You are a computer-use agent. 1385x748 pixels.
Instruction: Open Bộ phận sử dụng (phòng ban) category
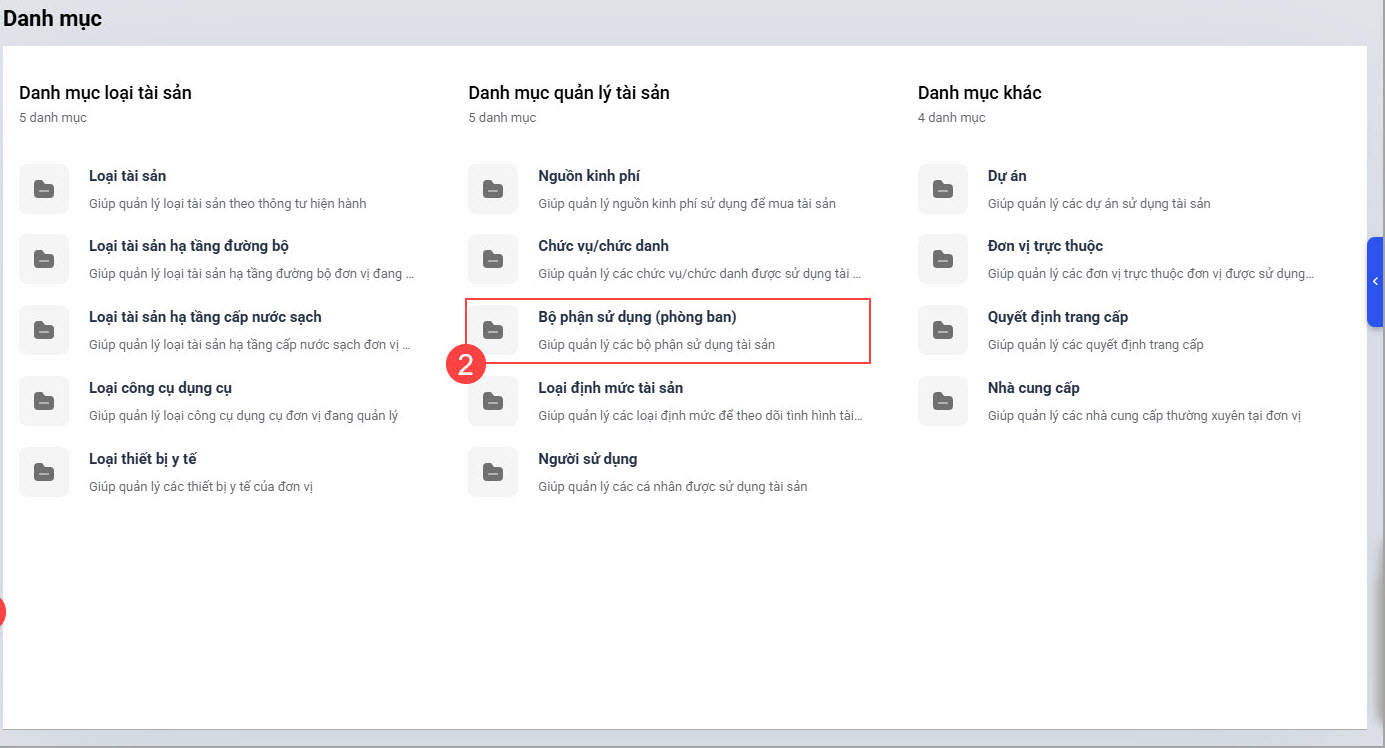637,318
